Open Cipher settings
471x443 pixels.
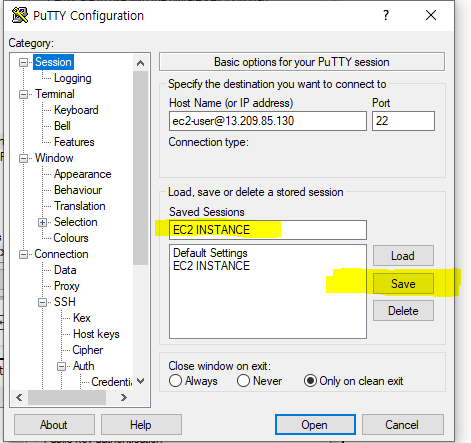pos(88,350)
